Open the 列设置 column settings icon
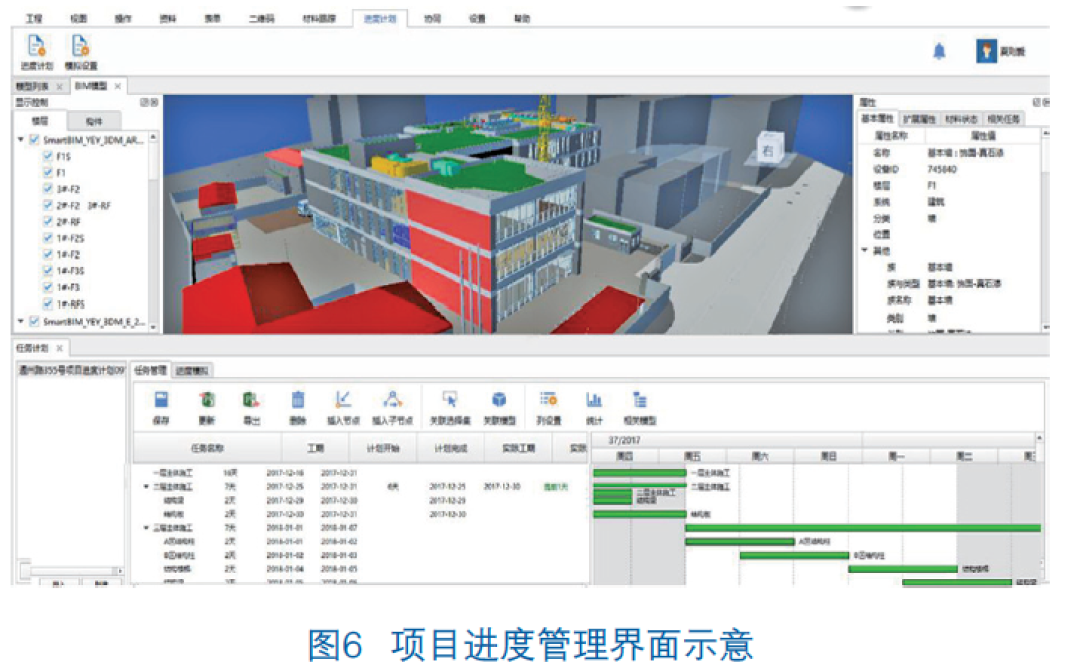The height and width of the screenshot is (671, 1080). pos(549,400)
